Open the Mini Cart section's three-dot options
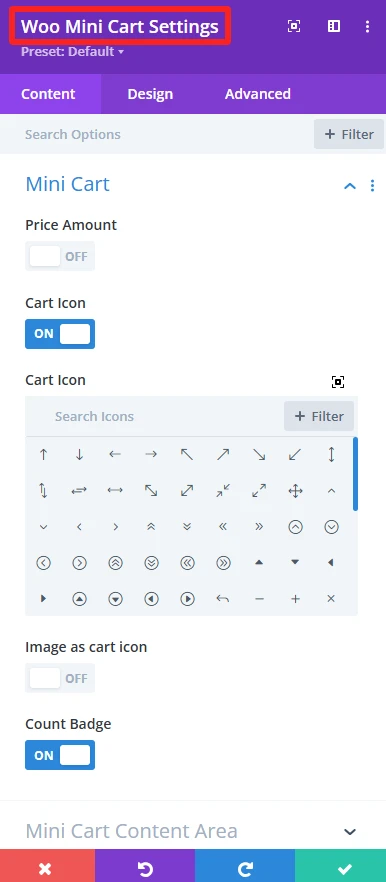 (372, 186)
